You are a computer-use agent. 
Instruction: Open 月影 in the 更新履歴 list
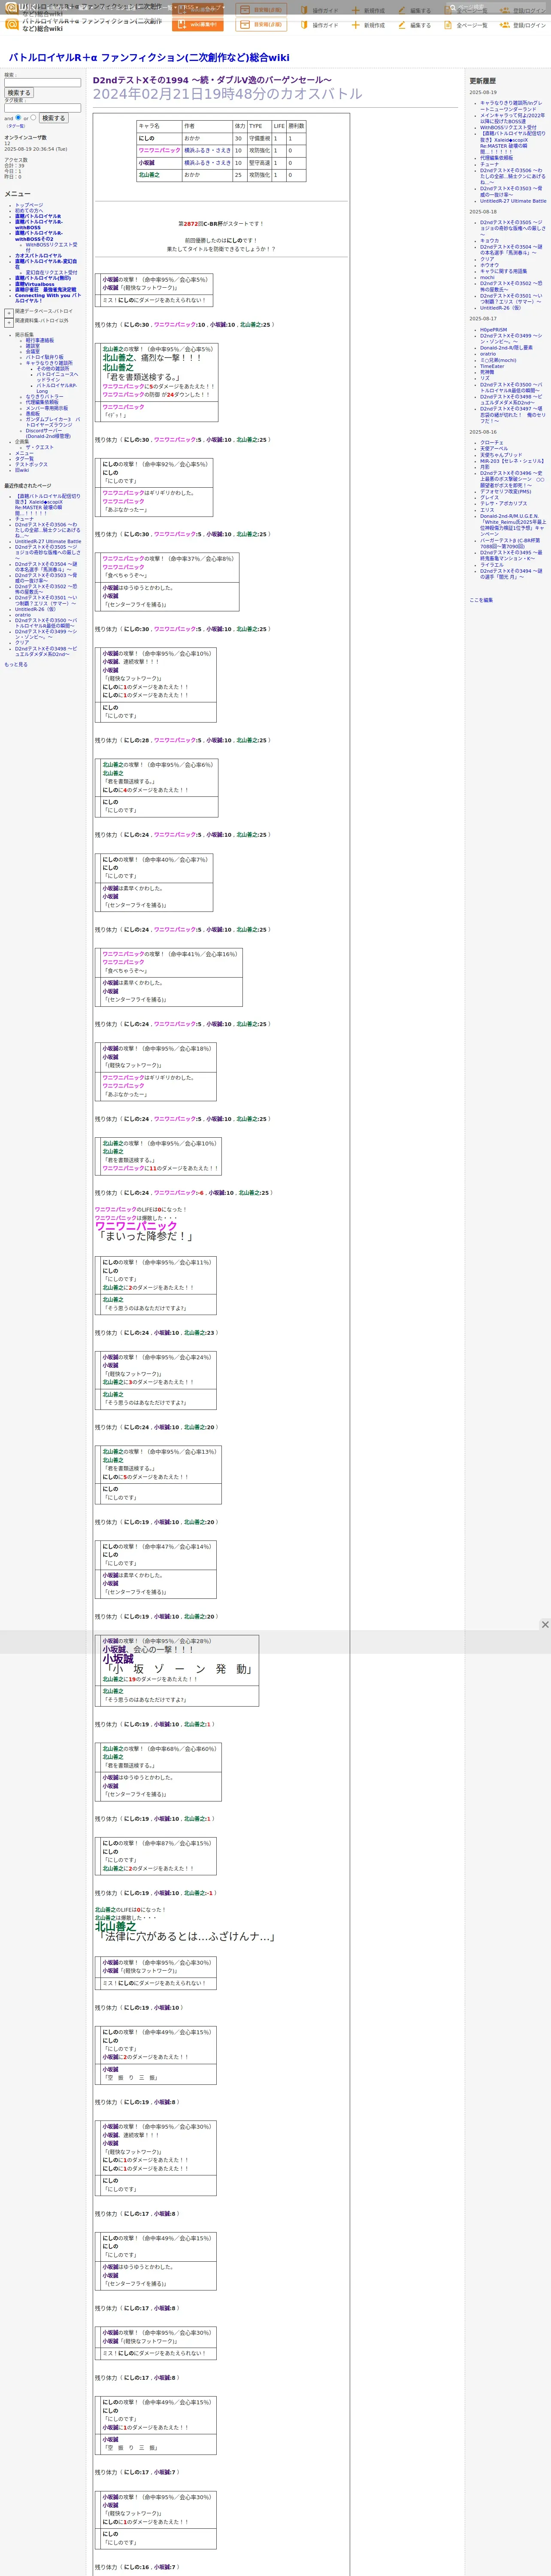click(x=485, y=467)
